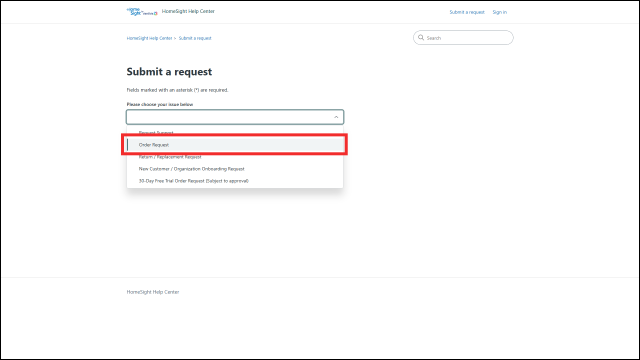640x360 pixels.
Task: Click the asterisk required fields note
Action: [177, 90]
